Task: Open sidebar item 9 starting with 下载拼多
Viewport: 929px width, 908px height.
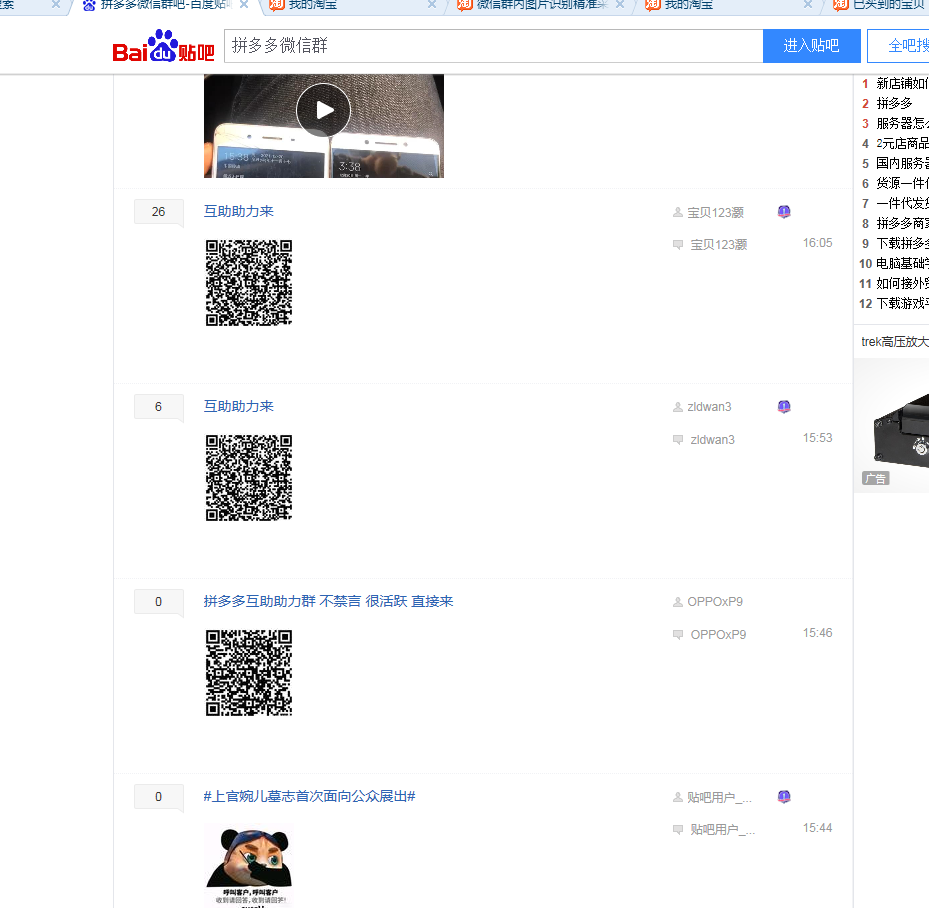Action: (x=902, y=243)
